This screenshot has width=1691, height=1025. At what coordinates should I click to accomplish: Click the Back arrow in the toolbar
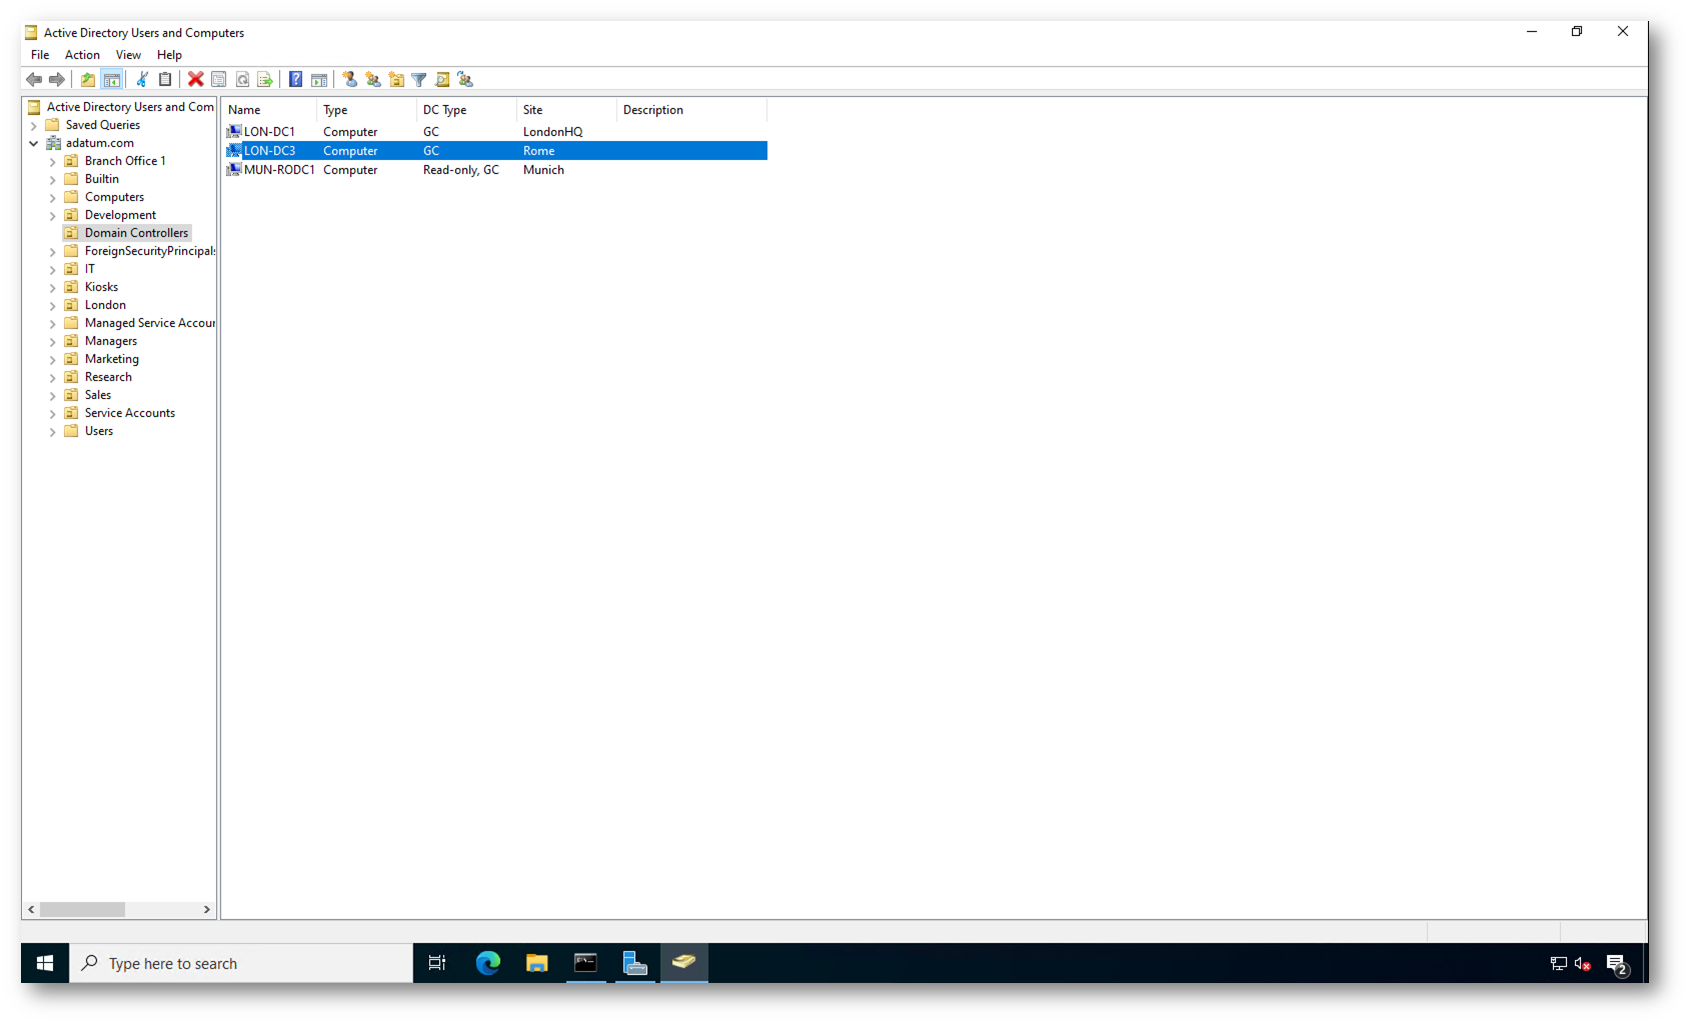tap(34, 80)
